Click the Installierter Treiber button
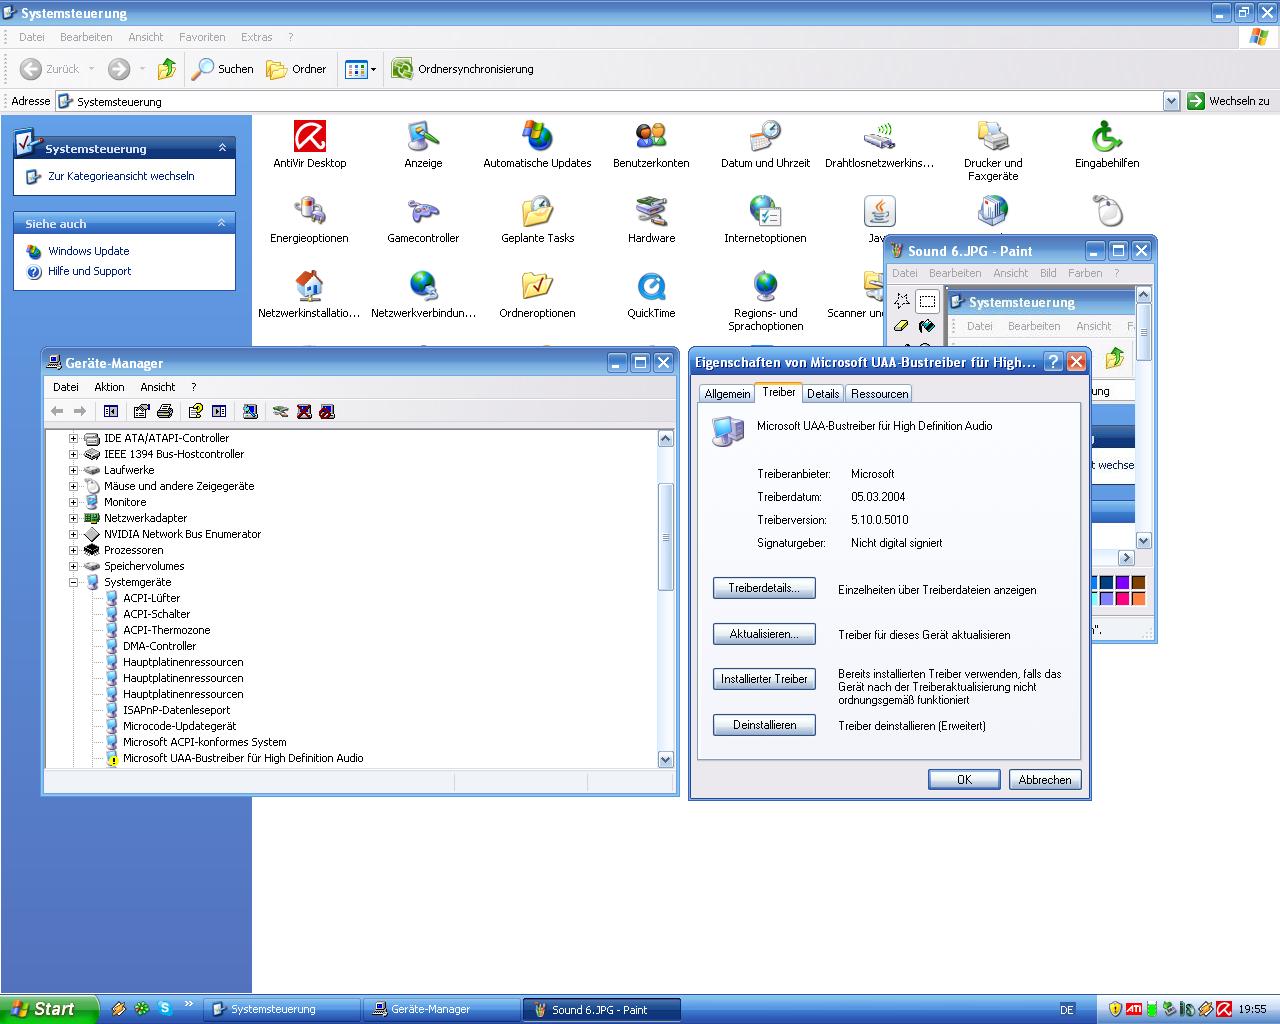1280x1024 pixels. (764, 679)
